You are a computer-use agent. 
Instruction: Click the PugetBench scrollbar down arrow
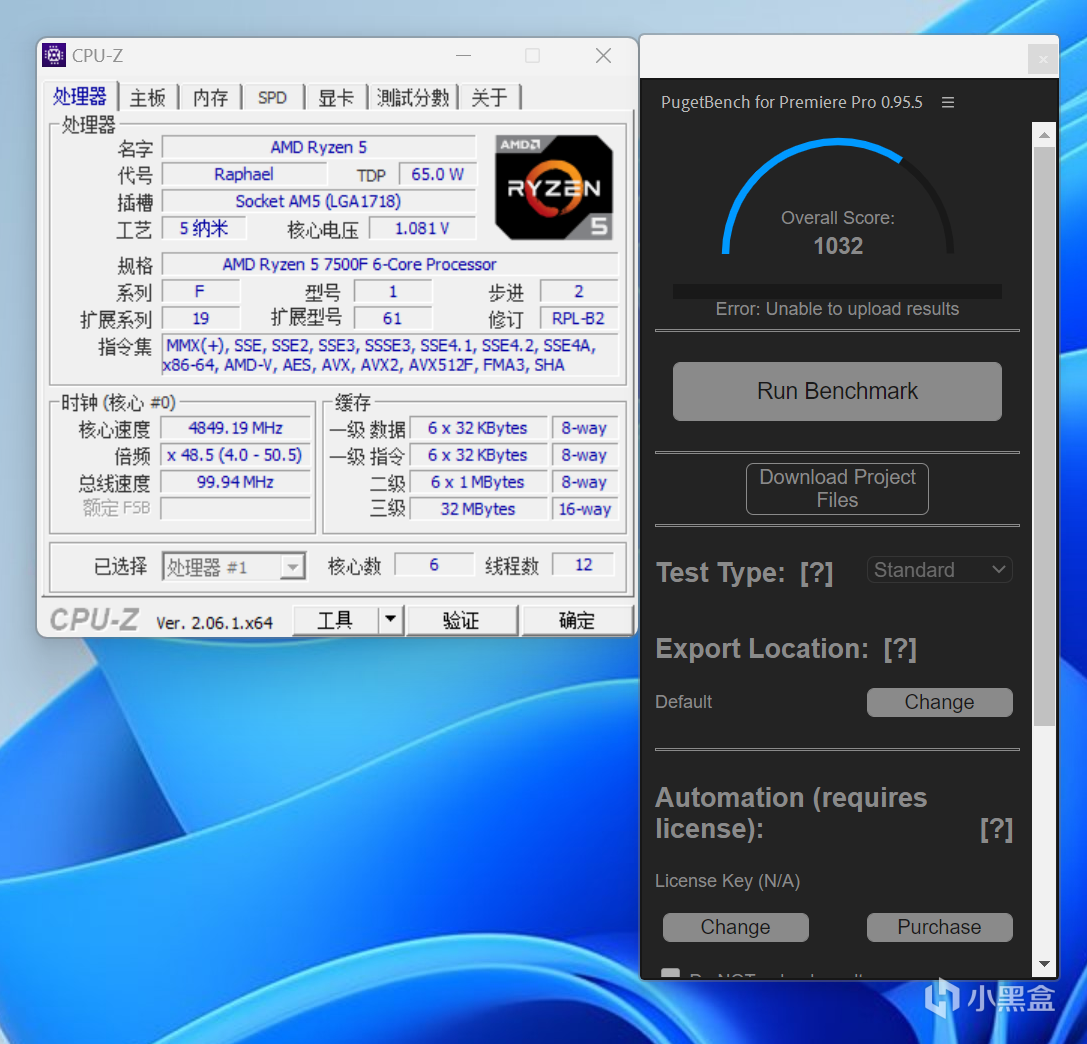[1044, 964]
